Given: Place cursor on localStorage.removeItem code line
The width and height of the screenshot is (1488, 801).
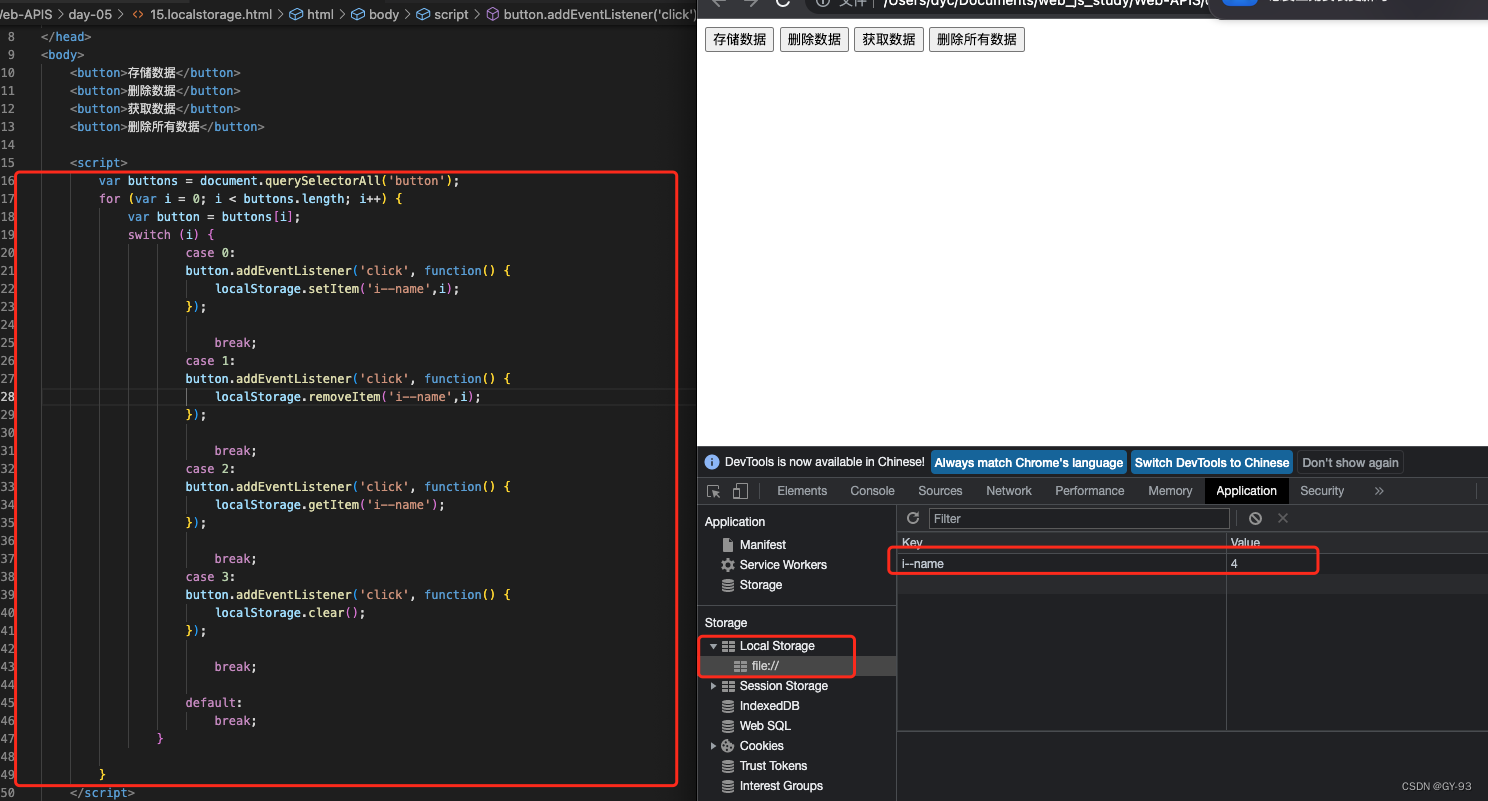Looking at the screenshot, I should tap(349, 397).
